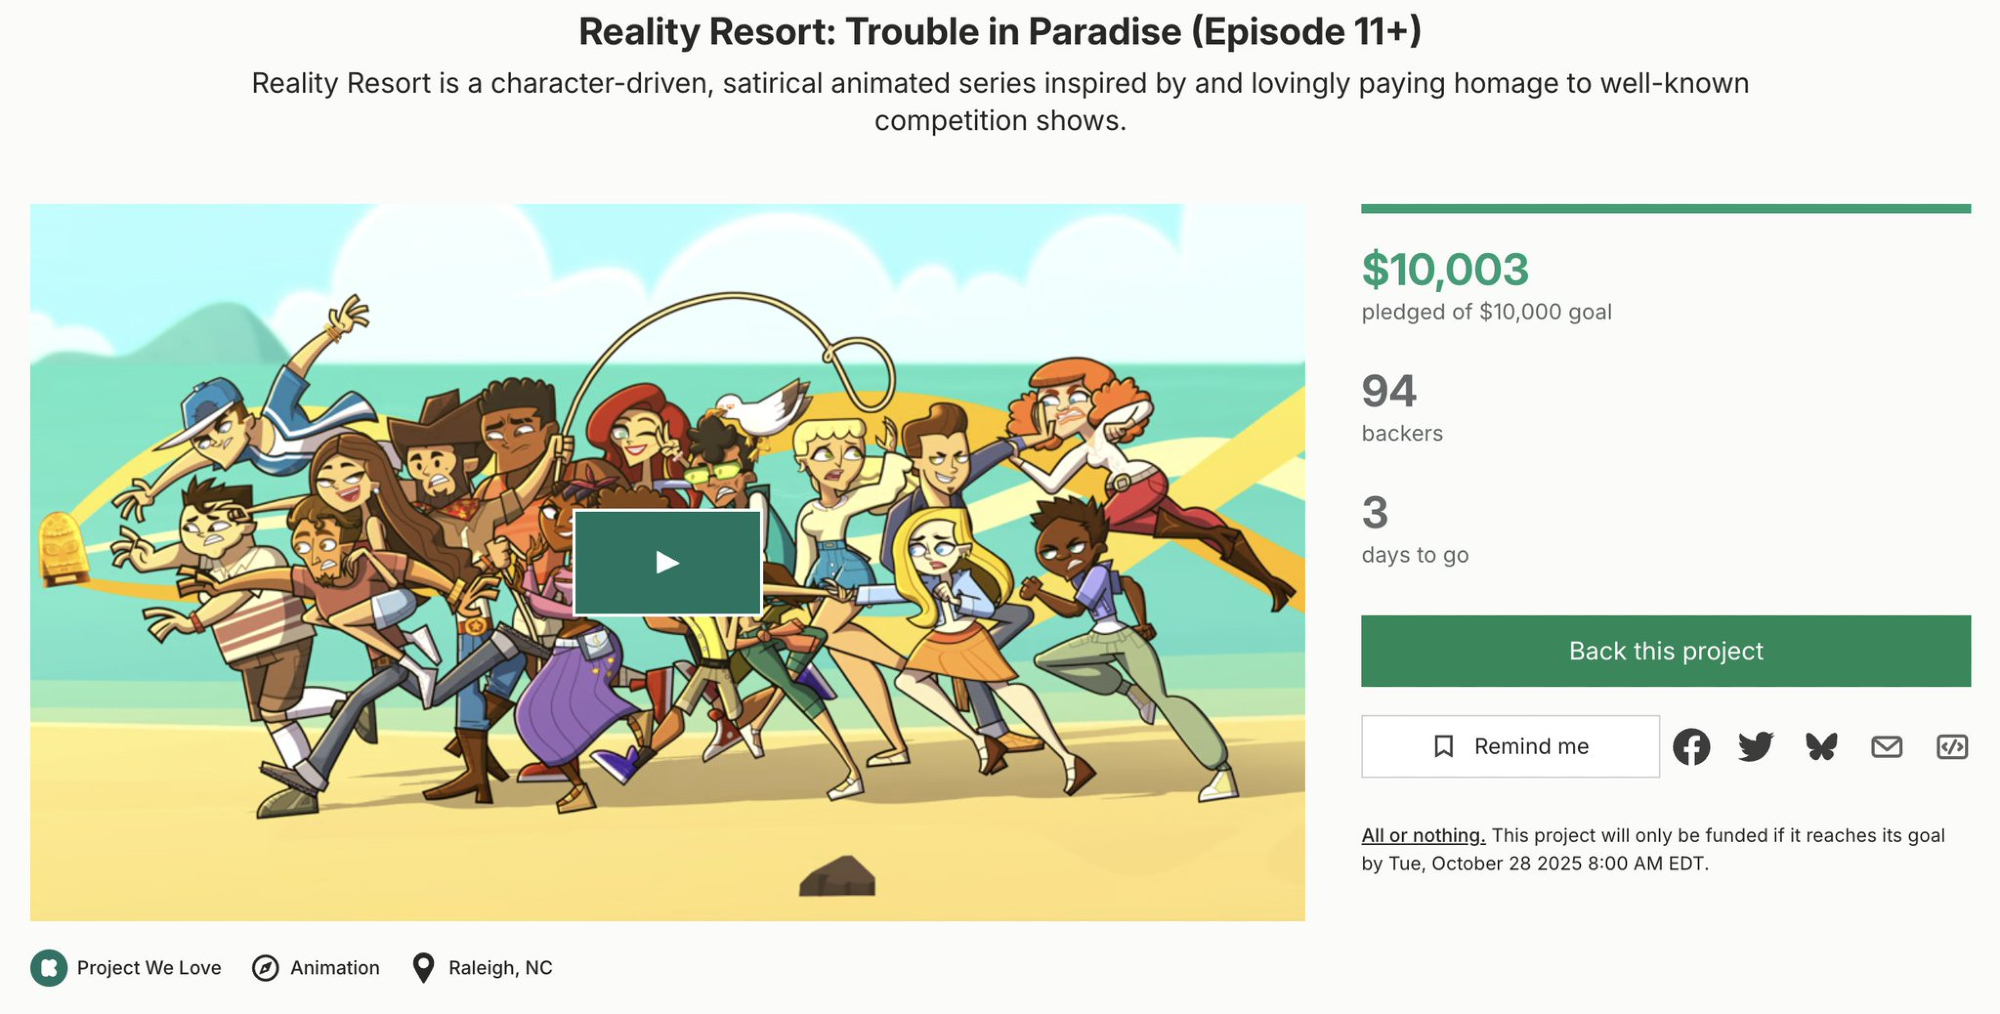Screen dimensions: 2000x1014
Task: Select the Raleigh, NC location link
Action: point(500,968)
